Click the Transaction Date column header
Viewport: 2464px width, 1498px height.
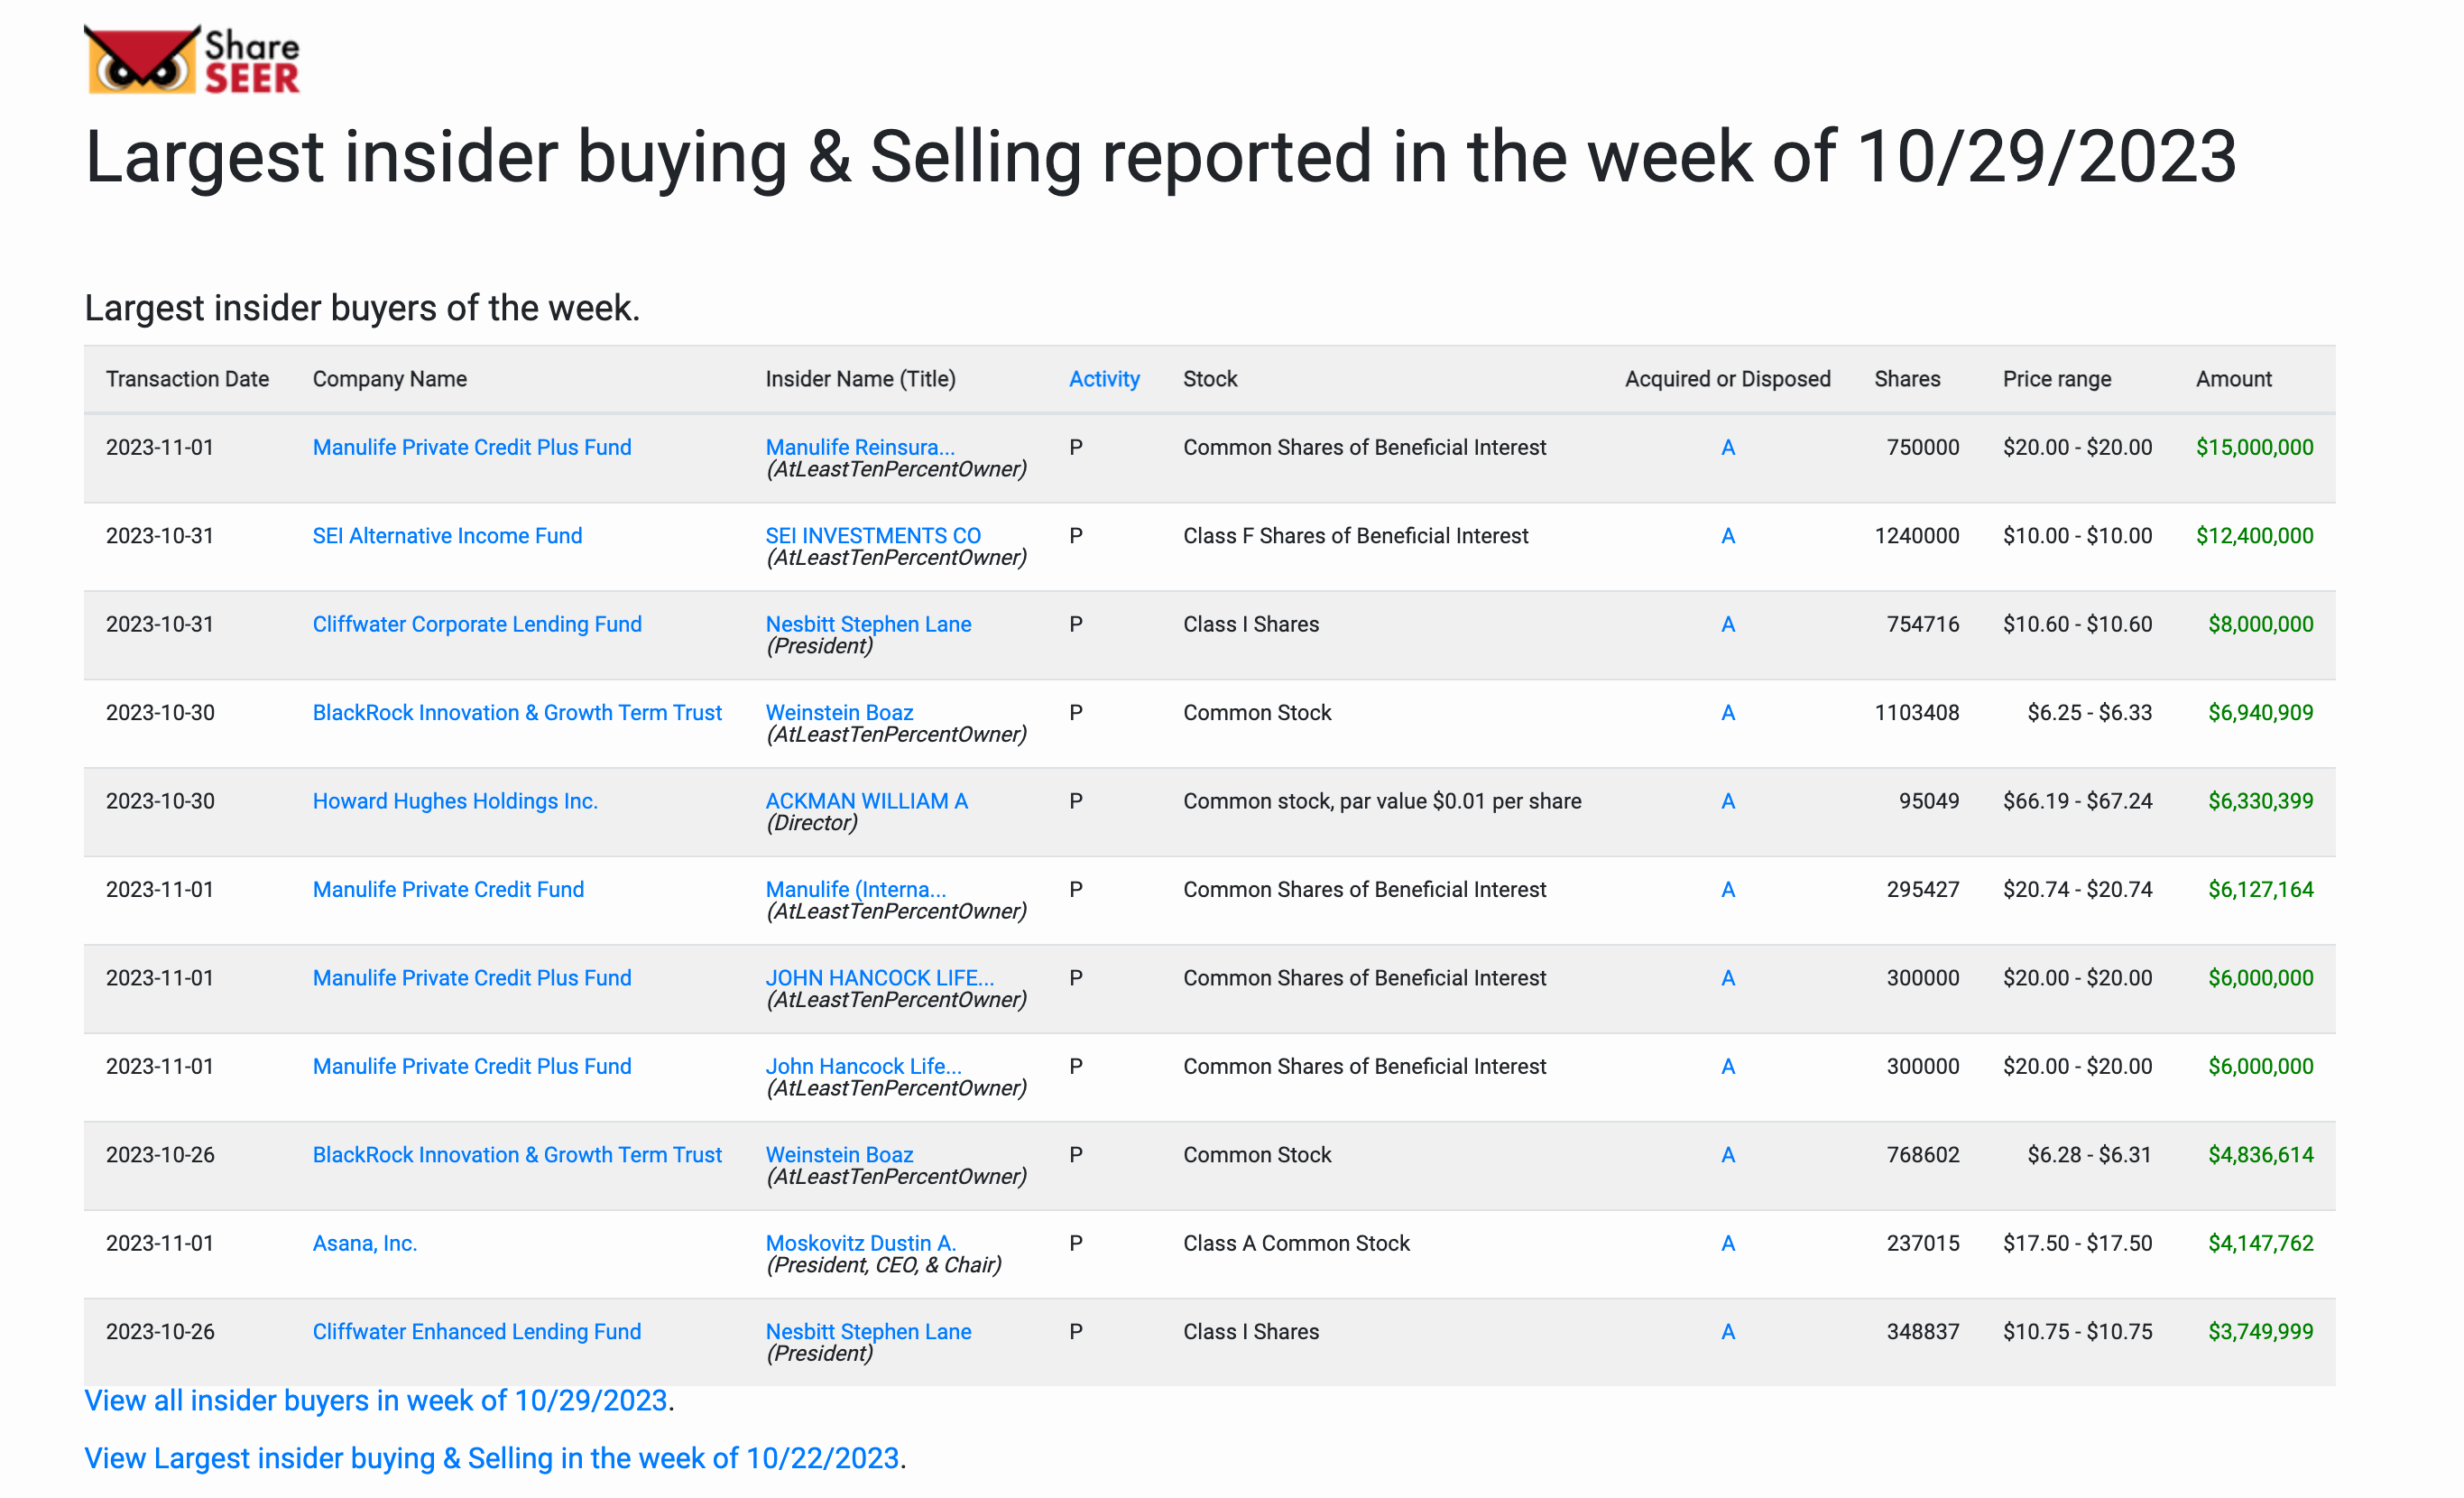187,379
